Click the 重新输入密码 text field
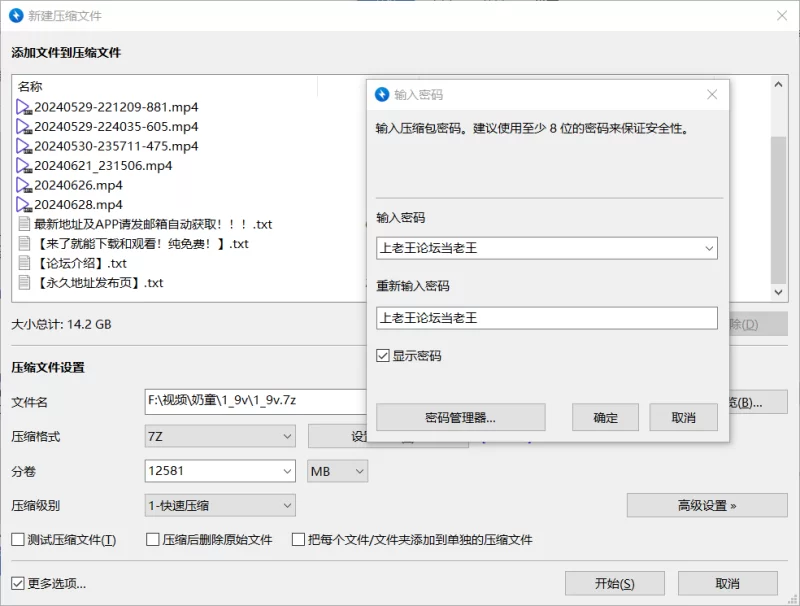800x606 pixels. (x=547, y=318)
